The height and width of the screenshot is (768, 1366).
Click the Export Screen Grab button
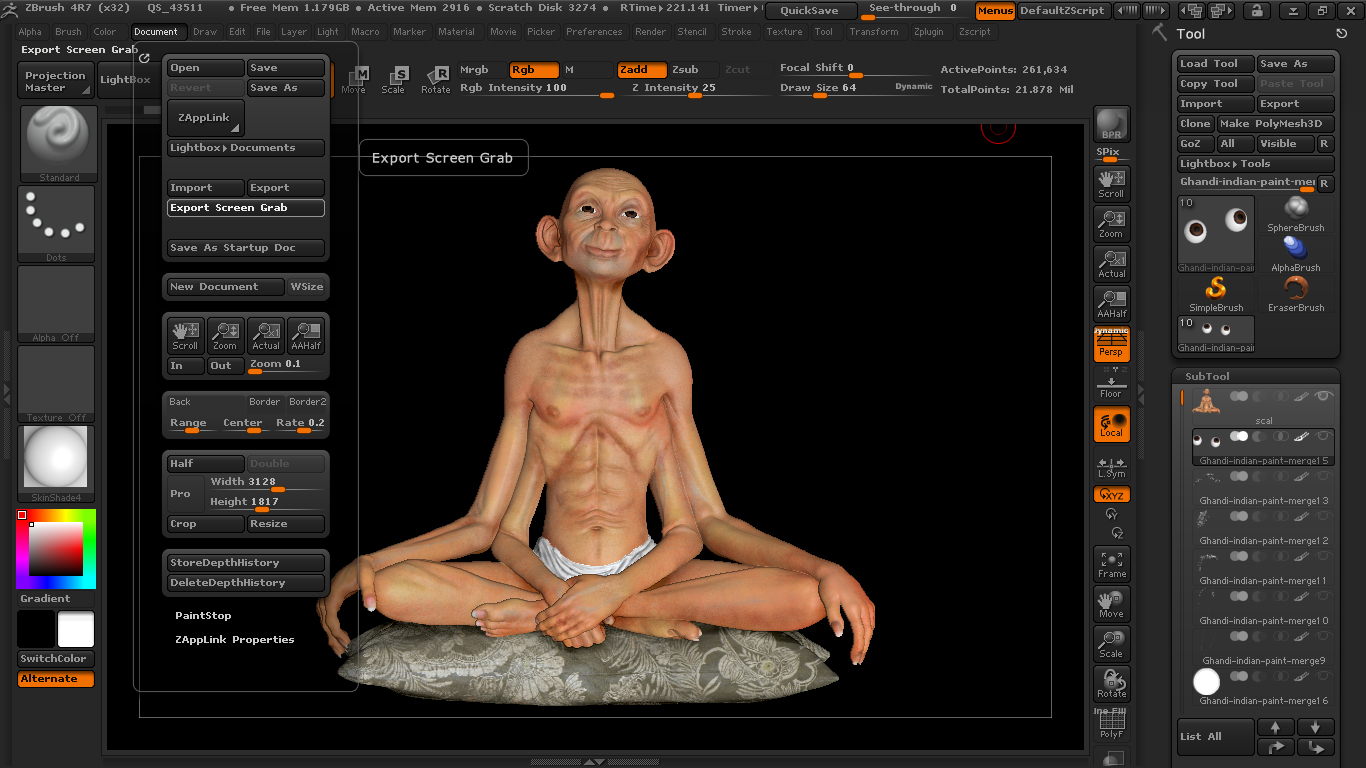246,208
